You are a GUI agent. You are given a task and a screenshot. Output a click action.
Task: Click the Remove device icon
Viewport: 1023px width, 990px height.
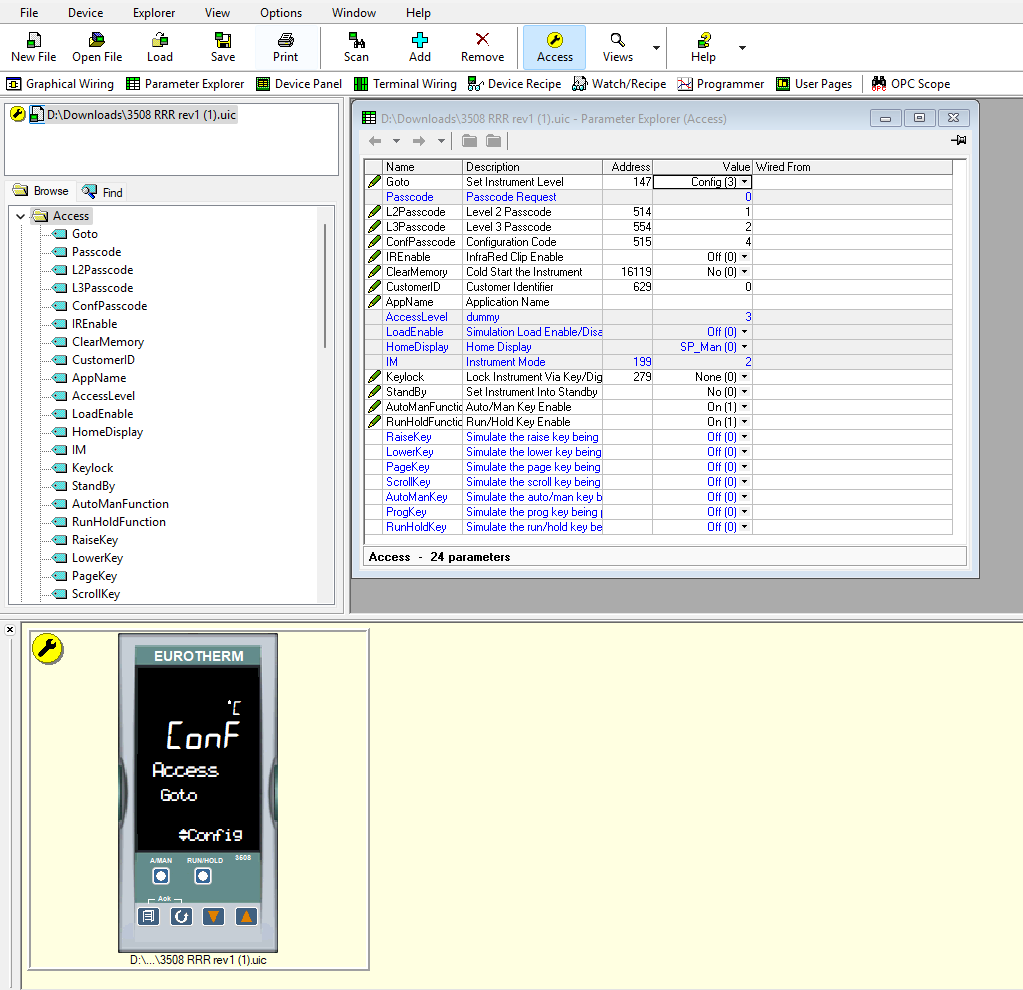pos(482,47)
